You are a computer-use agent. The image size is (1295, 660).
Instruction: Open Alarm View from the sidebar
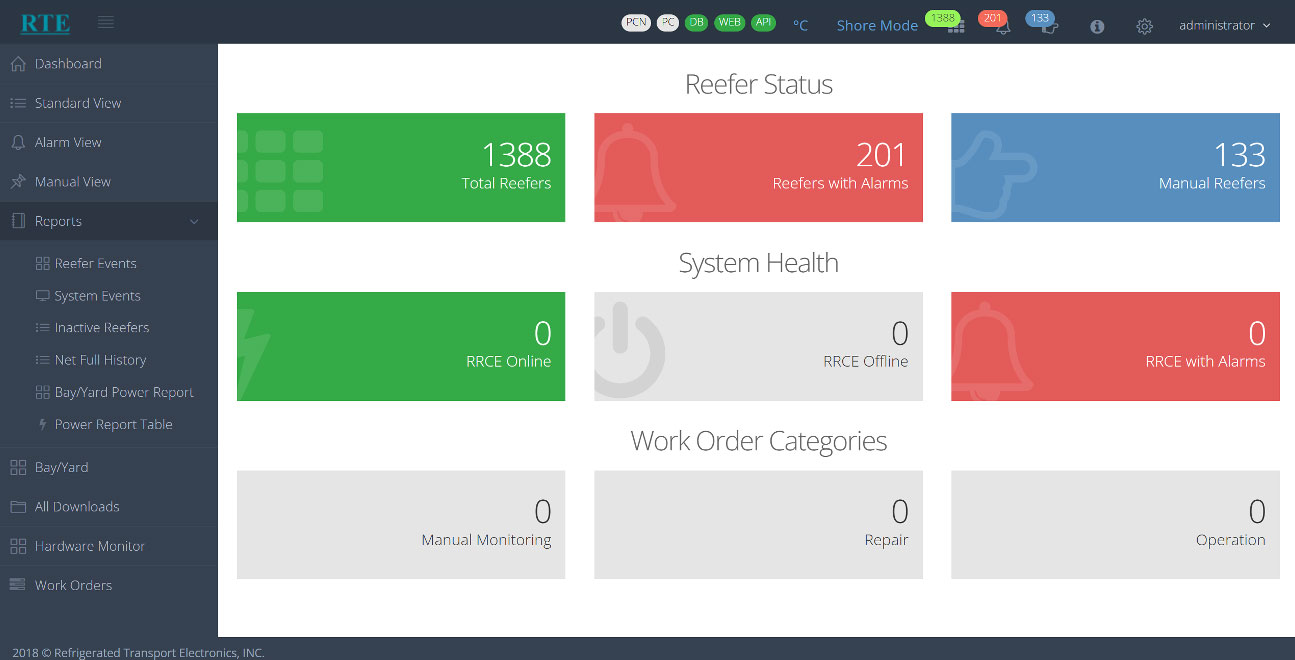click(68, 143)
